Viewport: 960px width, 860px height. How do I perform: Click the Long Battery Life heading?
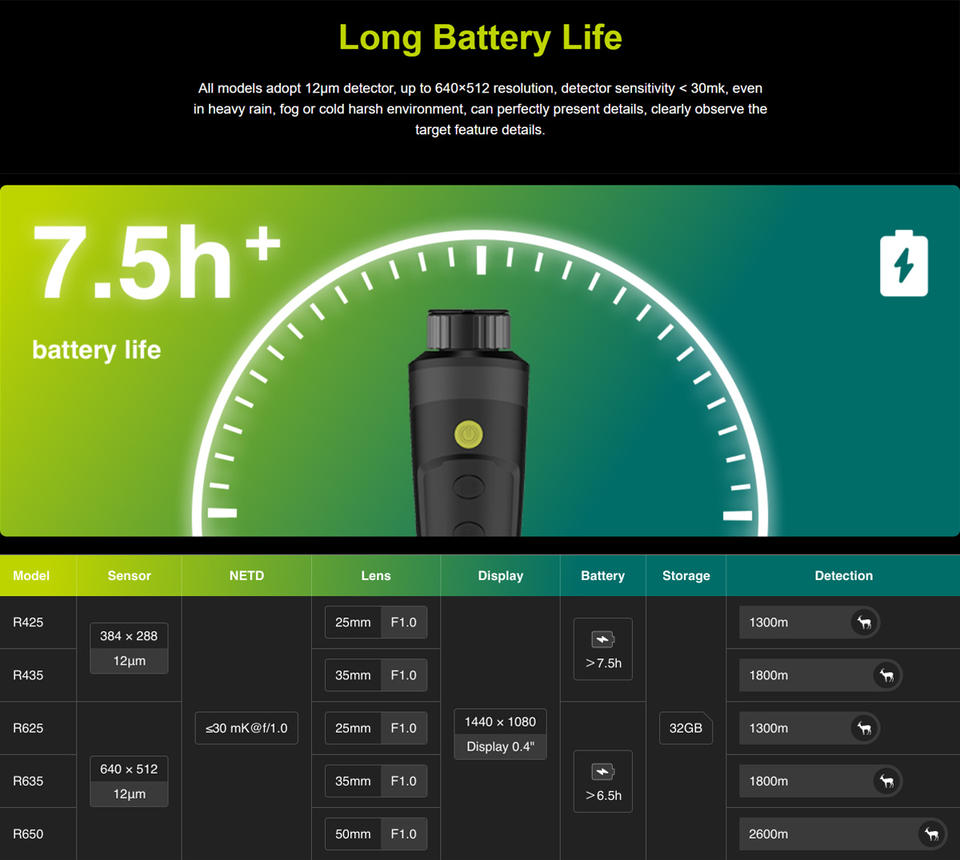tap(481, 37)
